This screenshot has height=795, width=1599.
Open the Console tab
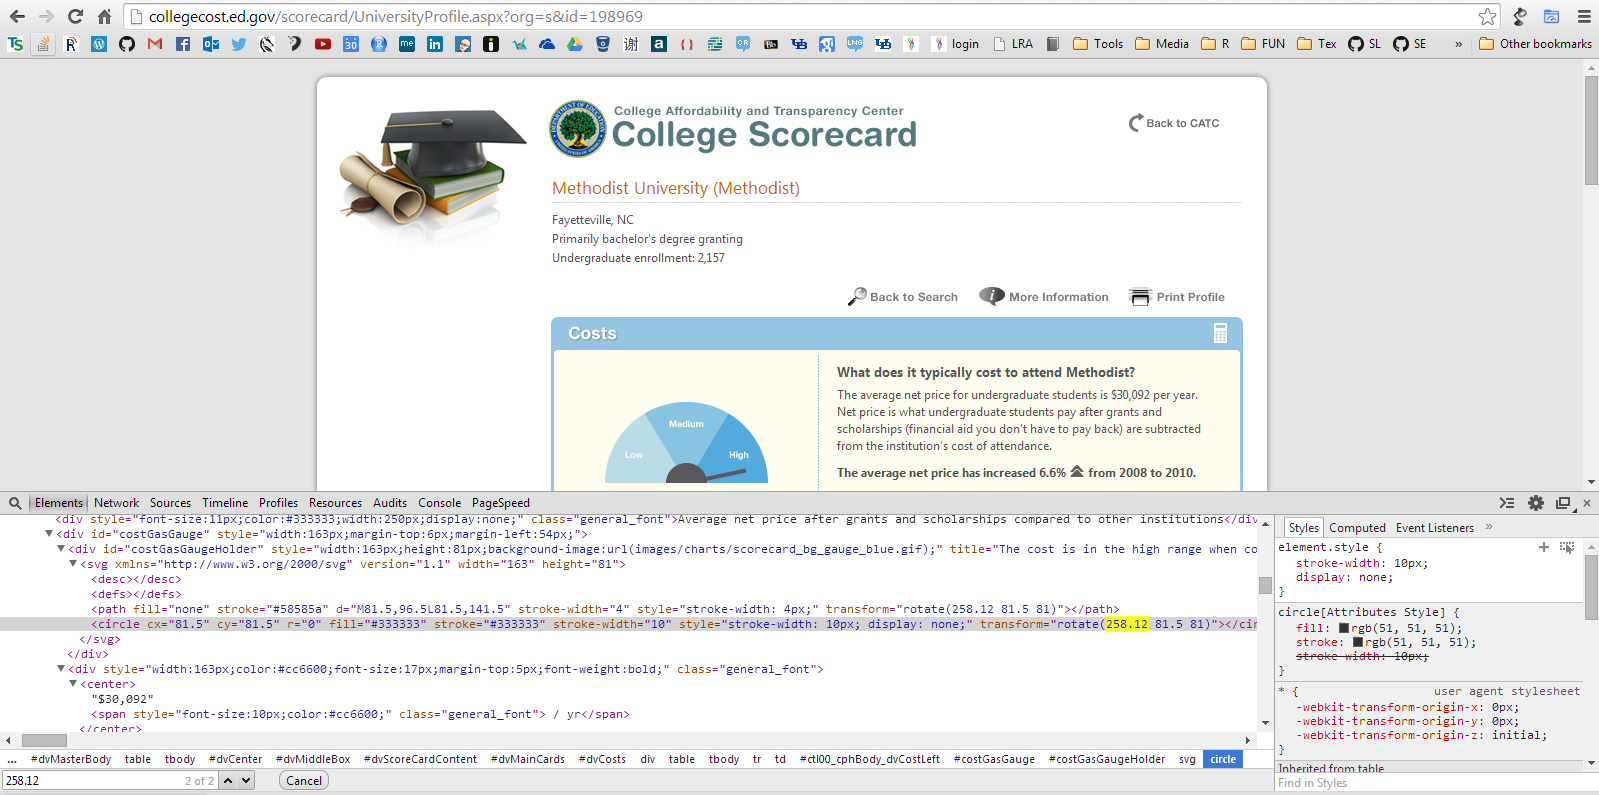440,503
